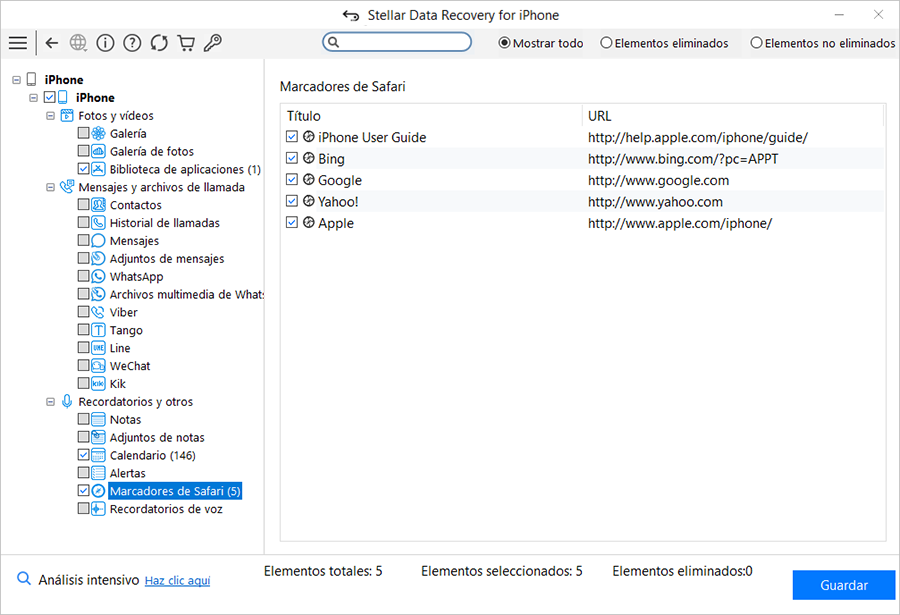The width and height of the screenshot is (900, 615).
Task: Click the http://help.apple.com/iphone/guide/ URL
Action: click(697, 137)
